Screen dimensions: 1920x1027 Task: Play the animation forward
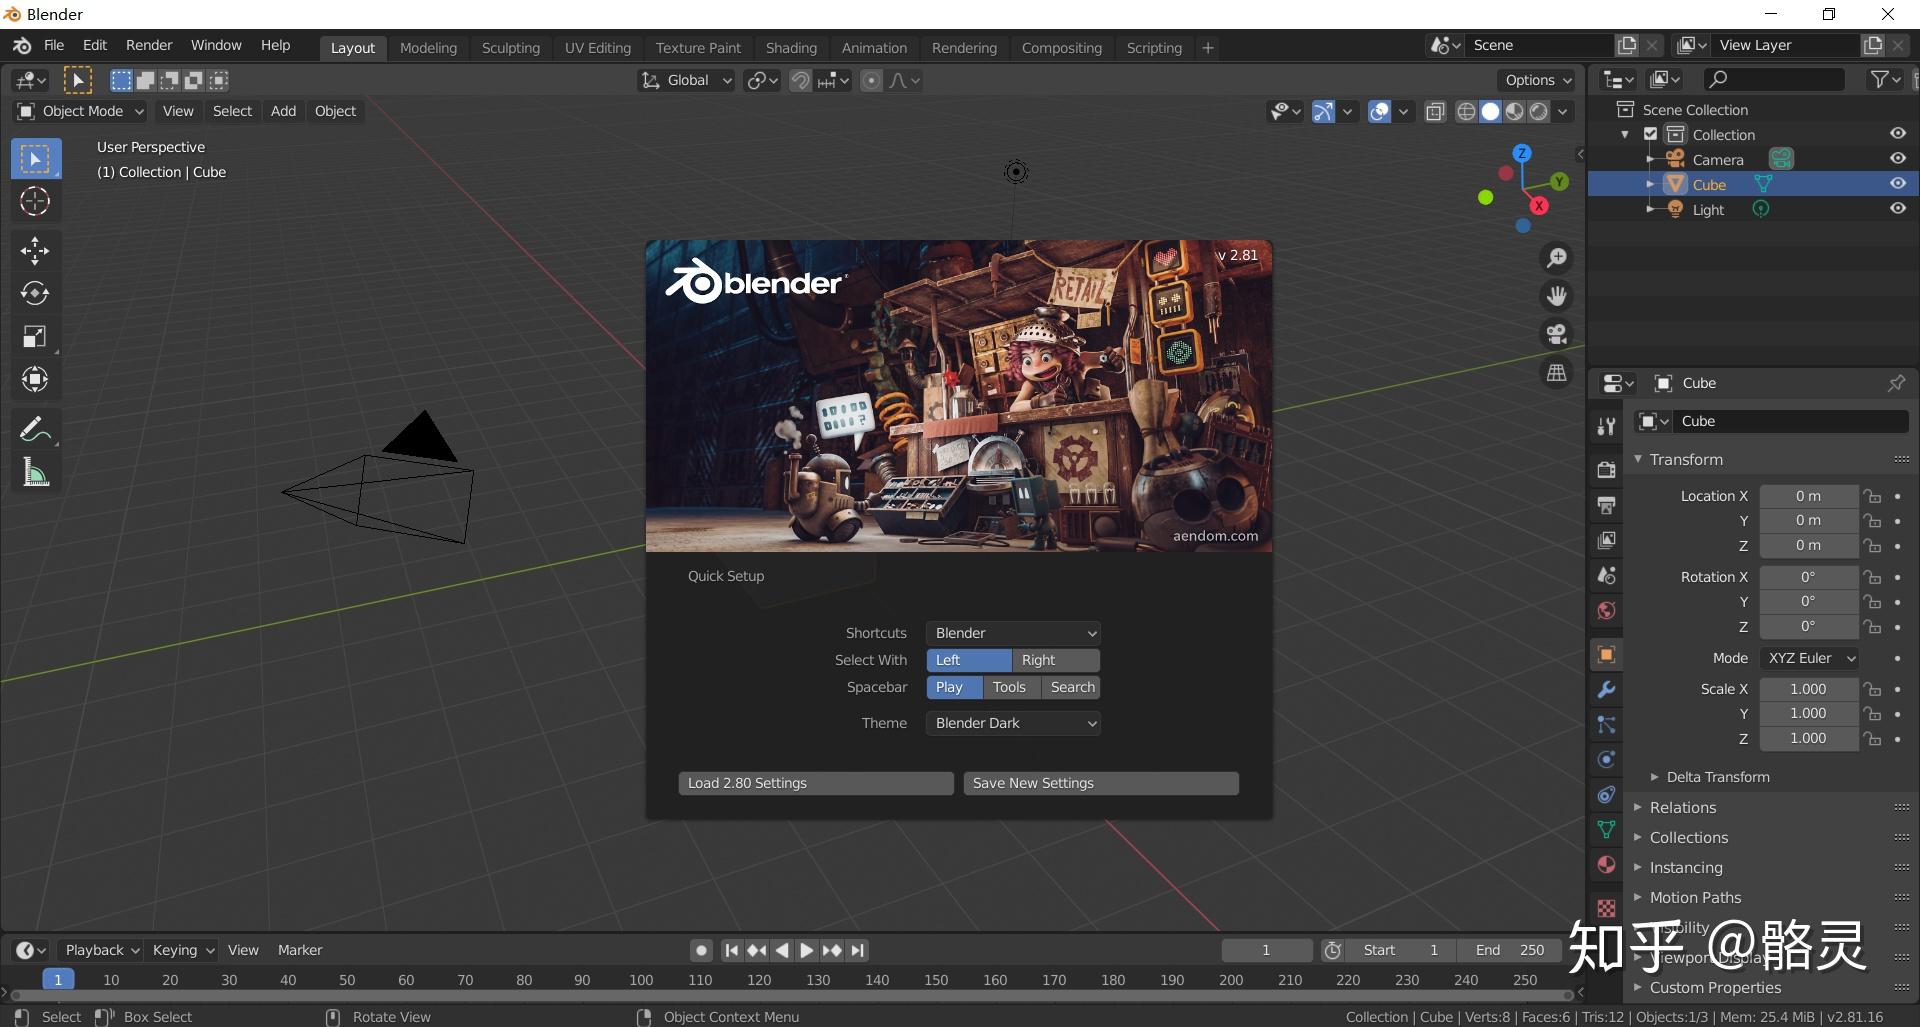tap(806, 950)
